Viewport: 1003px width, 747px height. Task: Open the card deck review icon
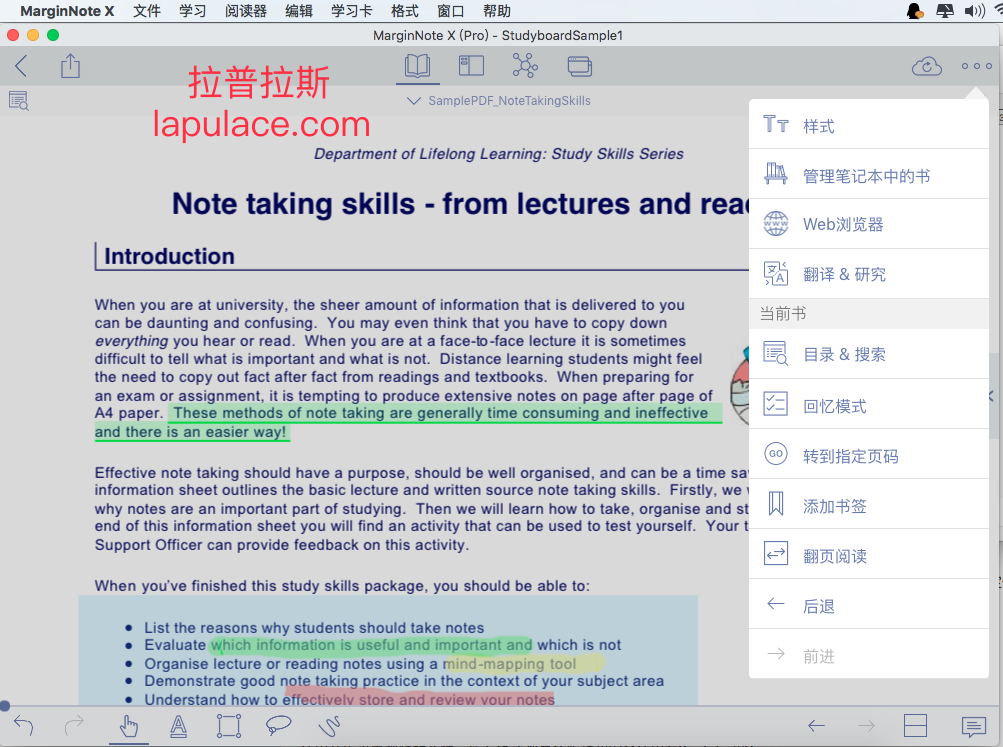click(580, 66)
